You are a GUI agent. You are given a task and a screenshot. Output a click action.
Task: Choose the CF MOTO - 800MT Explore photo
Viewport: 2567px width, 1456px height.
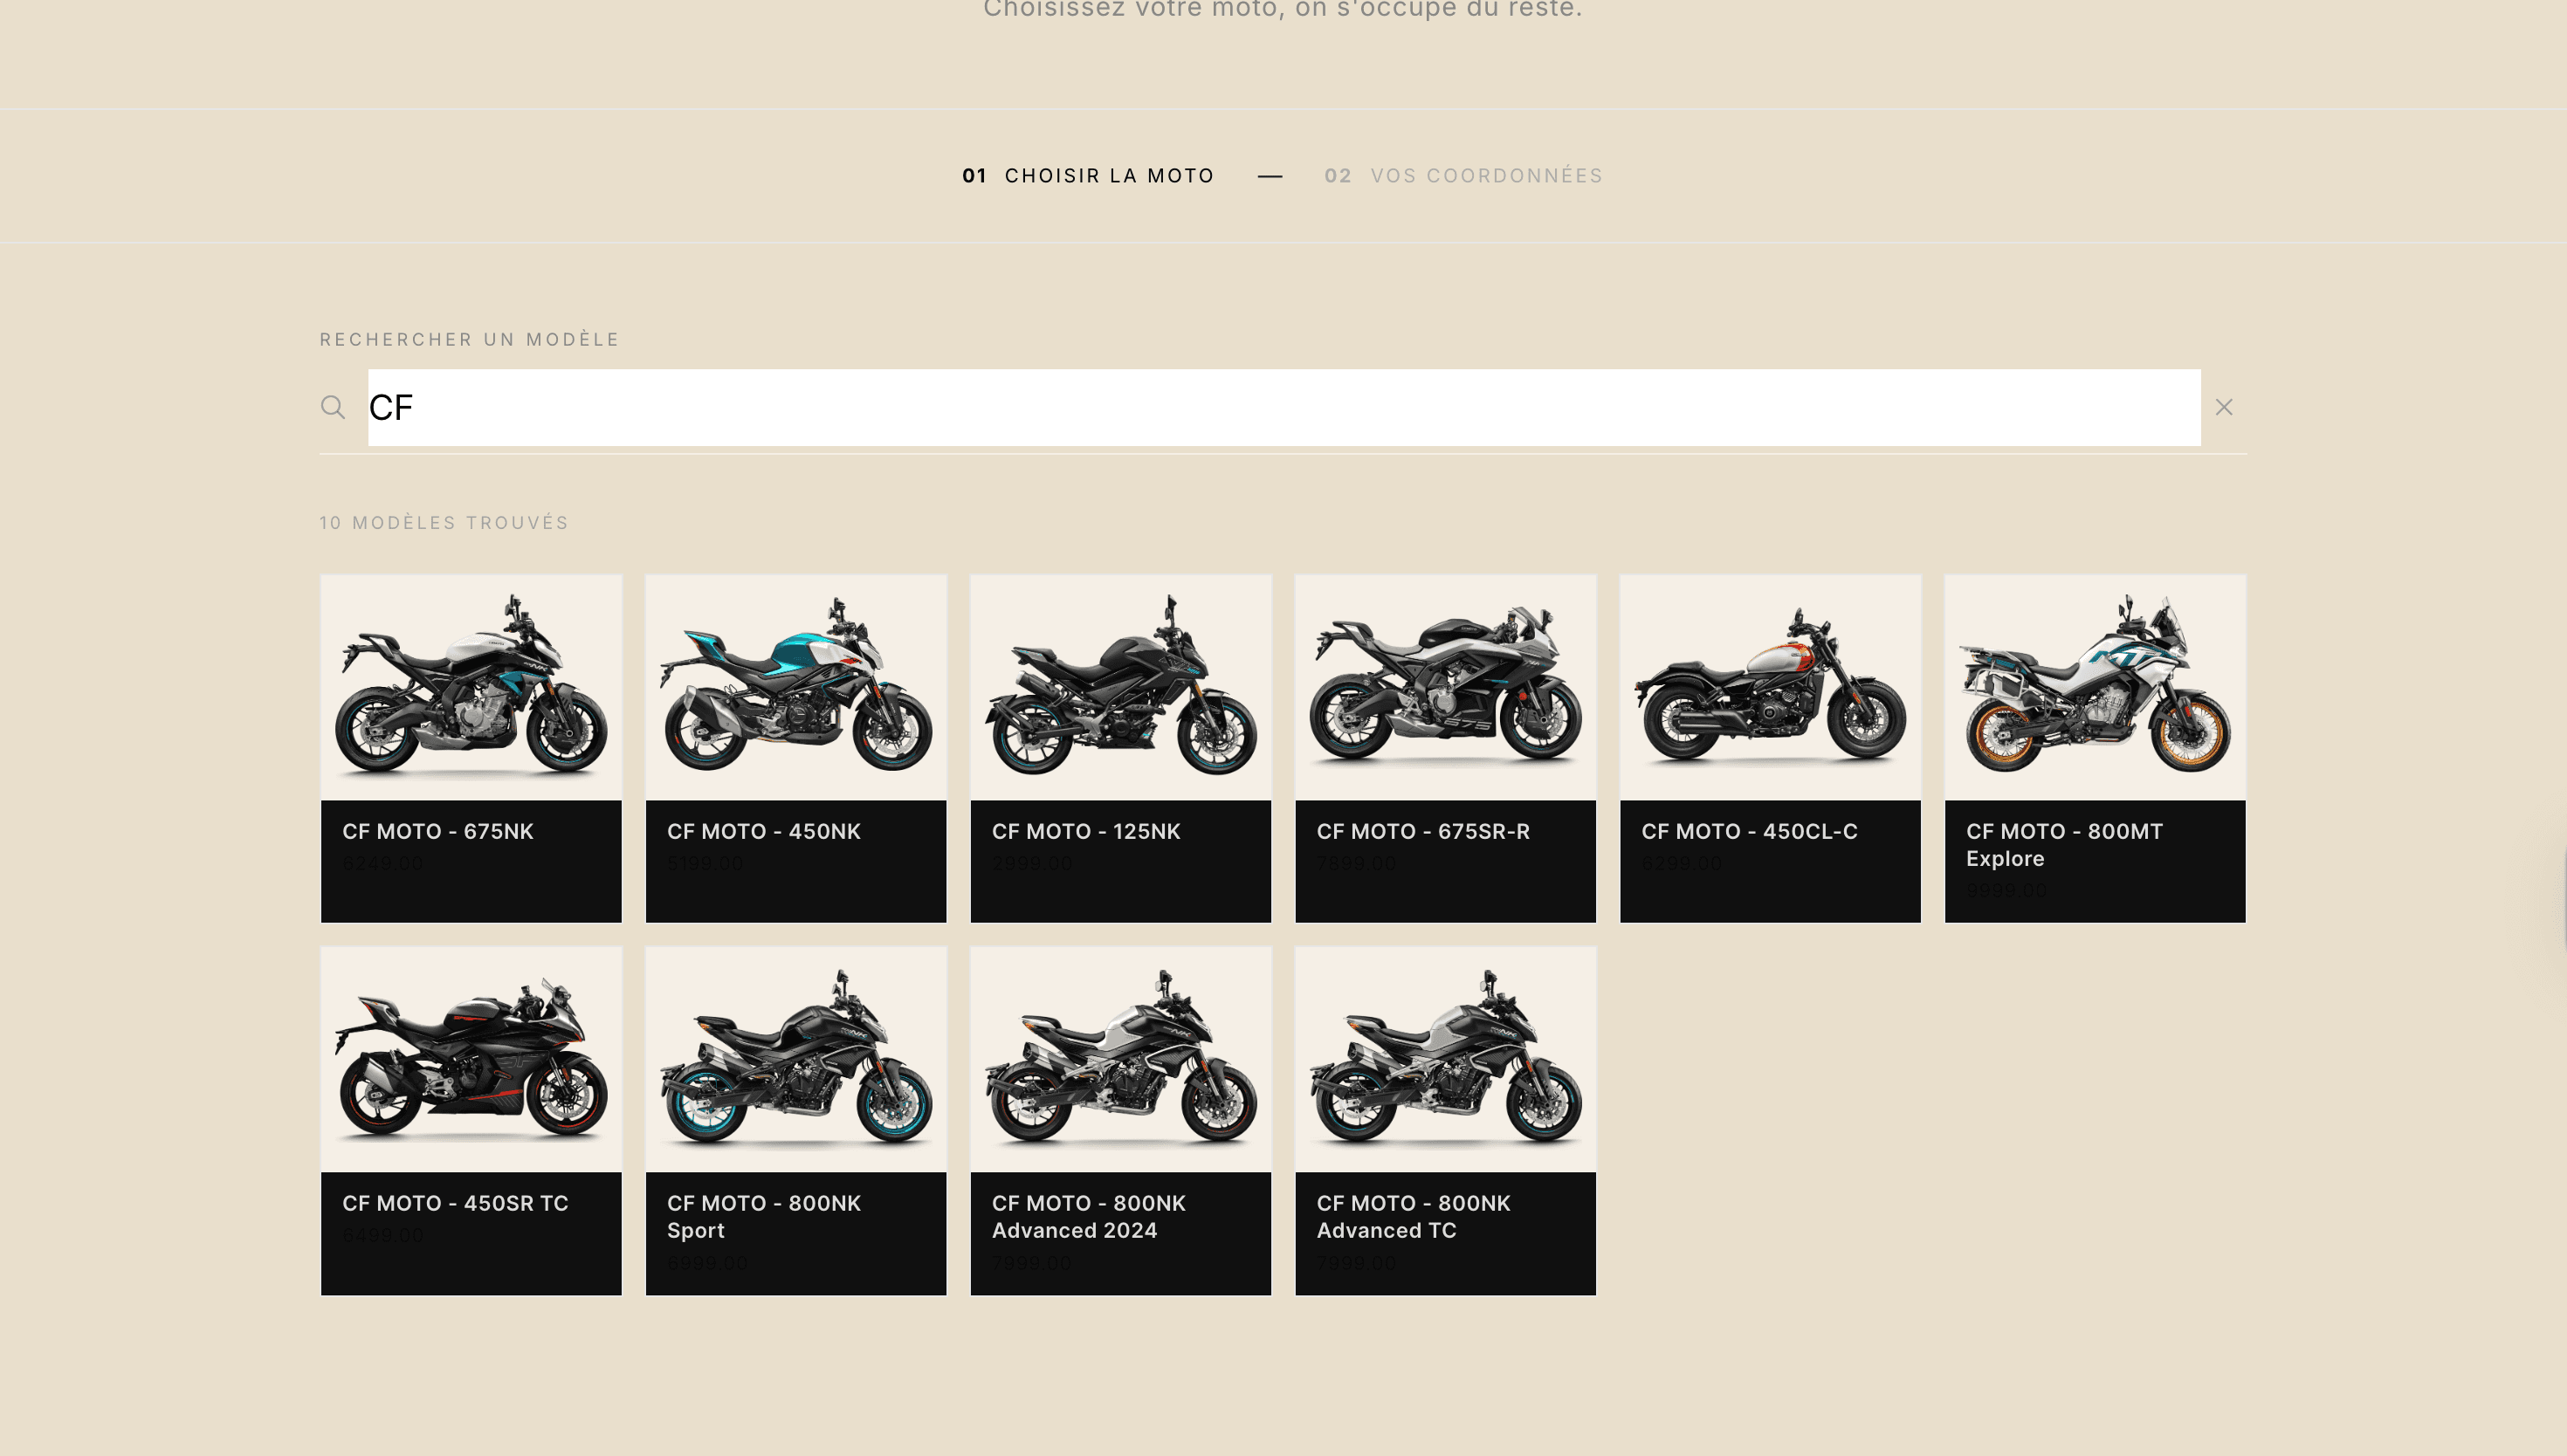pyautogui.click(x=2095, y=687)
